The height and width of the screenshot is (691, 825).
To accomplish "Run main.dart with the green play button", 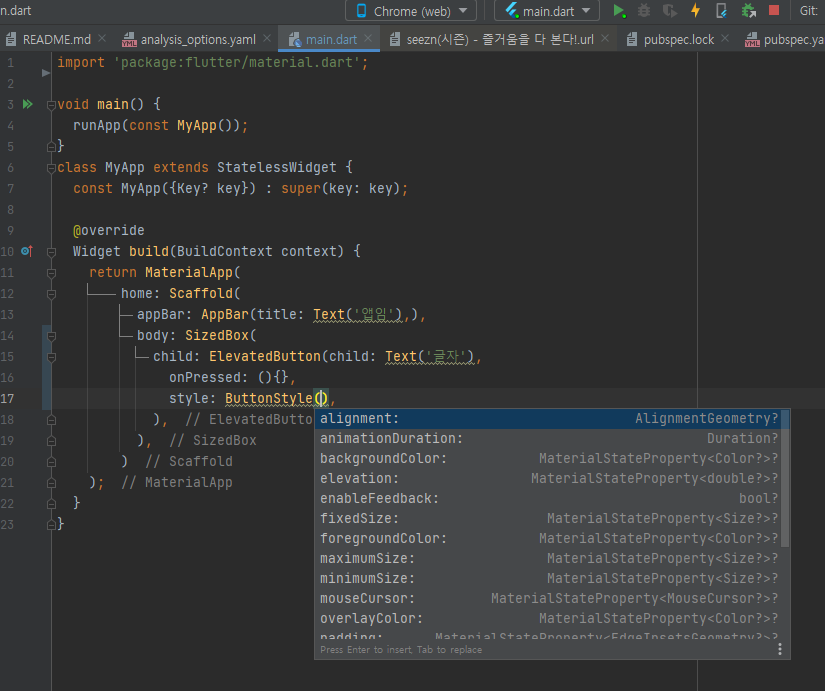I will [619, 11].
